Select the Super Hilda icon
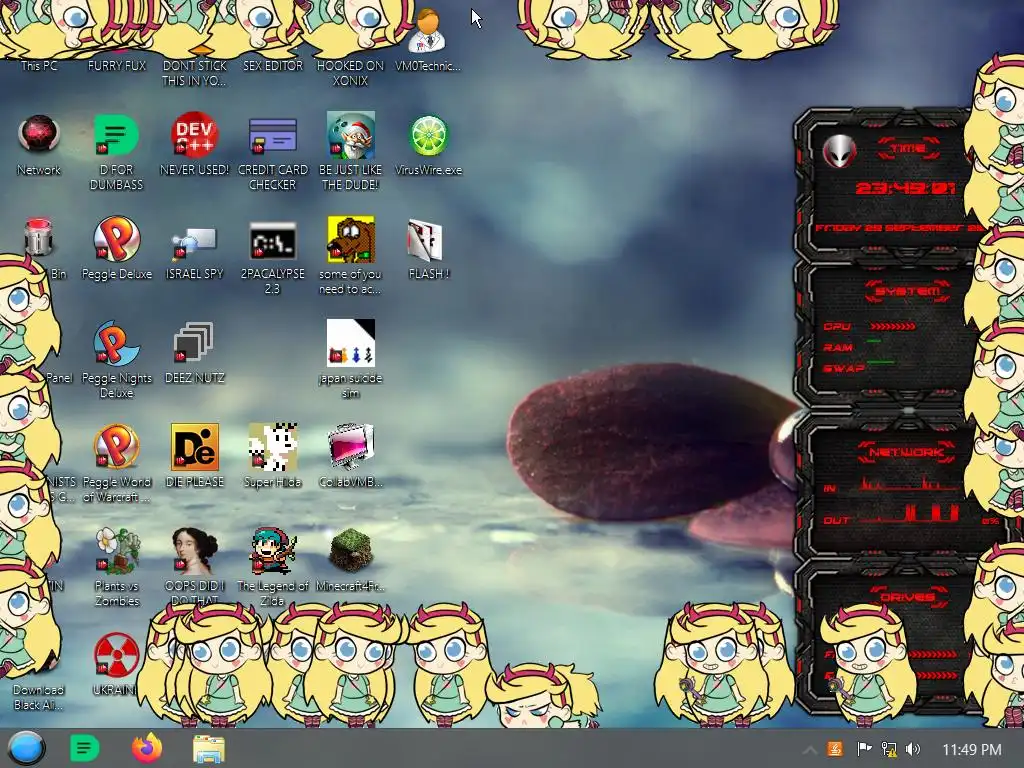This screenshot has width=1024, height=768. click(272, 447)
